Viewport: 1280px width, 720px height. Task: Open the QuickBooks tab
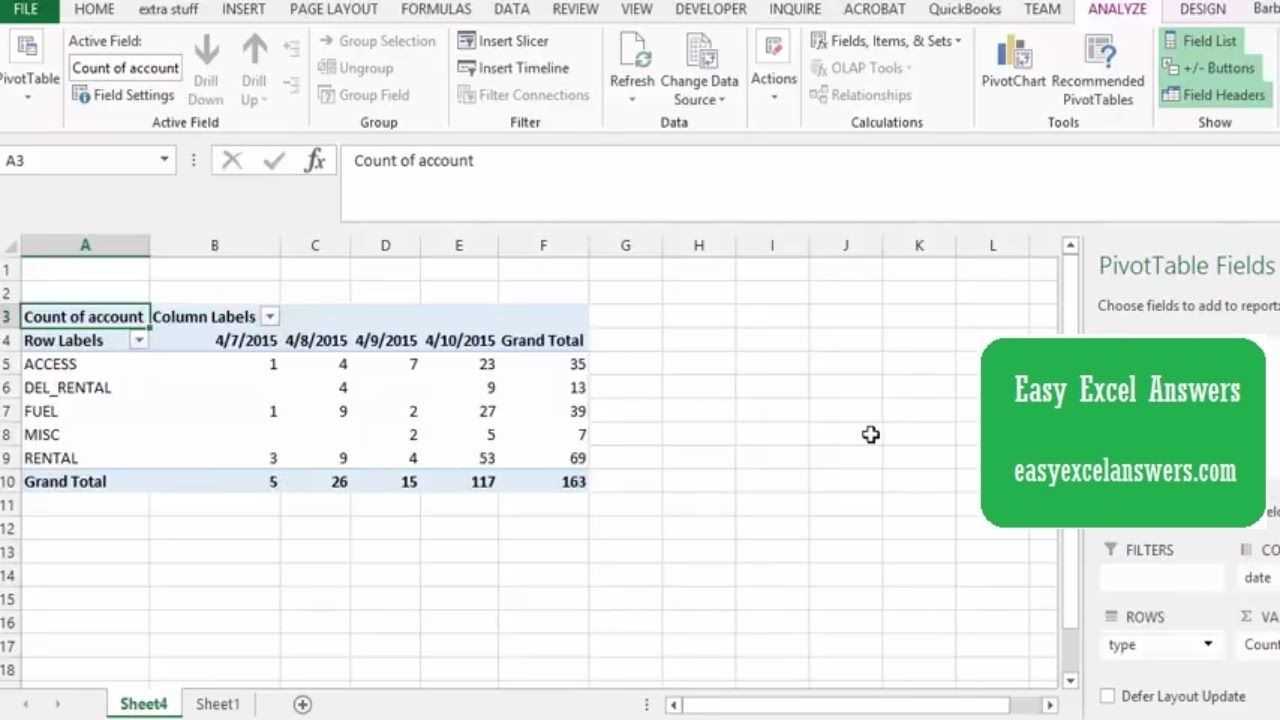pyautogui.click(x=964, y=9)
